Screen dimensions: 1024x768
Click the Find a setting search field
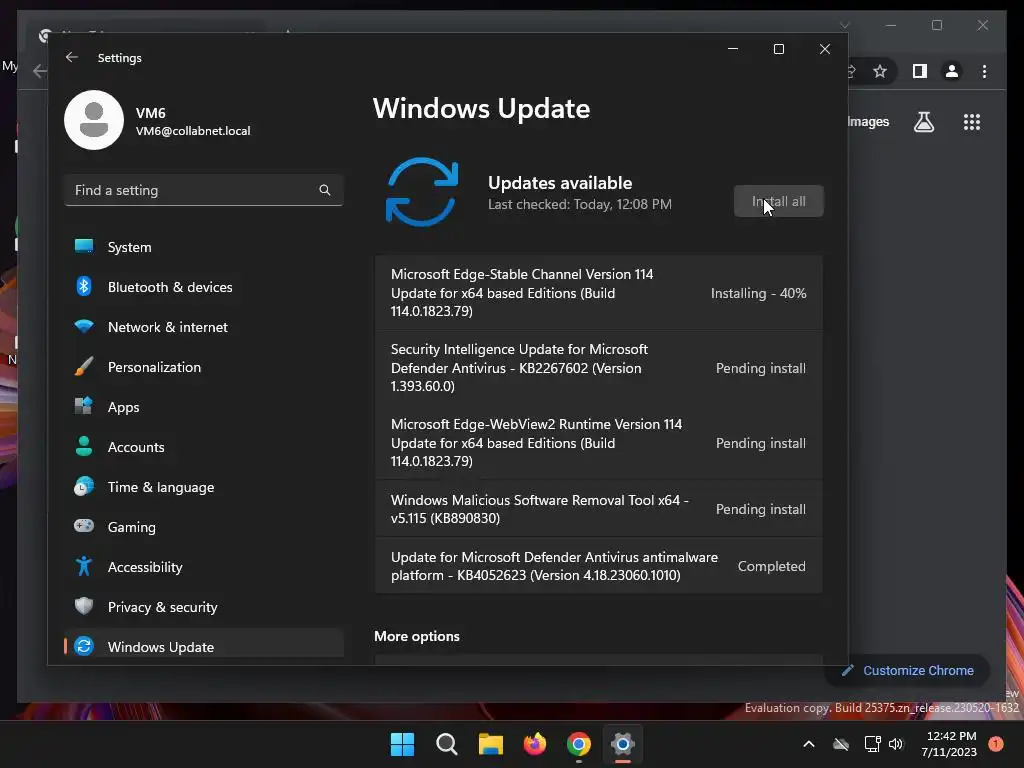pos(204,190)
